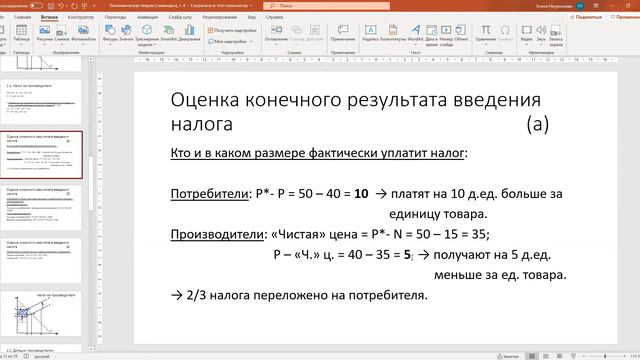Open the Справка tab

click(x=274, y=17)
